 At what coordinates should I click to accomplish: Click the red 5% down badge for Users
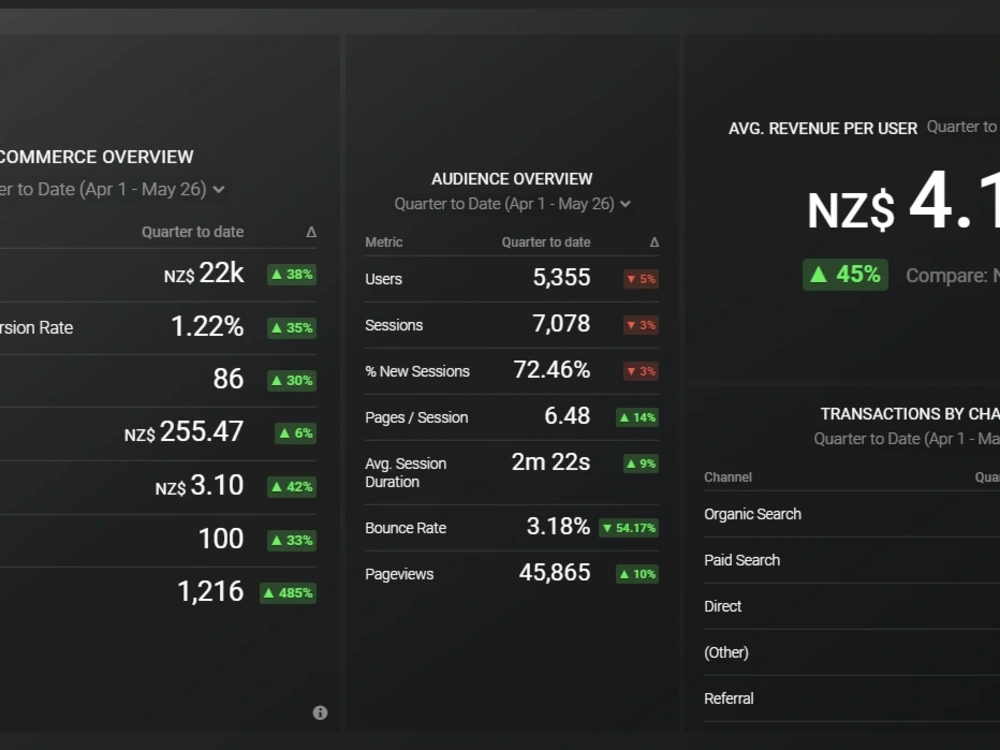[641, 279]
